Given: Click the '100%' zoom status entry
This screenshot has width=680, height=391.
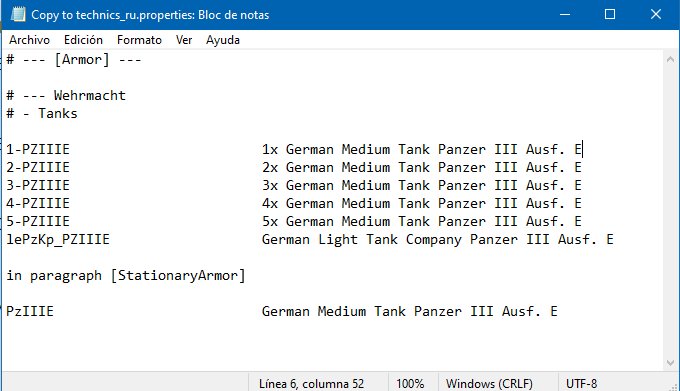Looking at the screenshot, I should 410,384.
